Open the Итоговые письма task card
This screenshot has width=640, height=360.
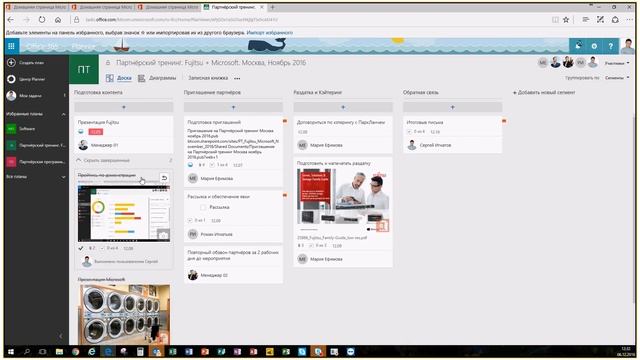[x=452, y=135]
